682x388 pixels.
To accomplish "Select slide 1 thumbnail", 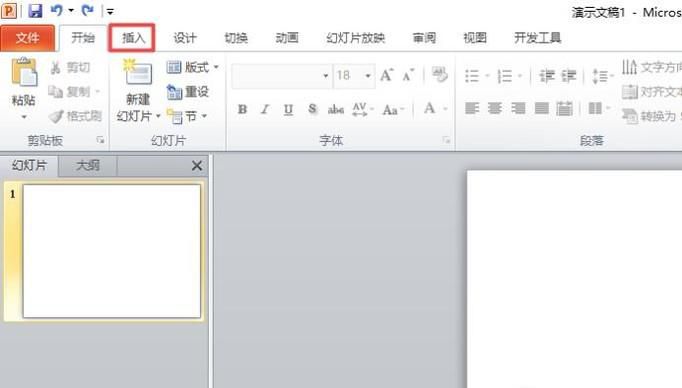I will [112, 251].
